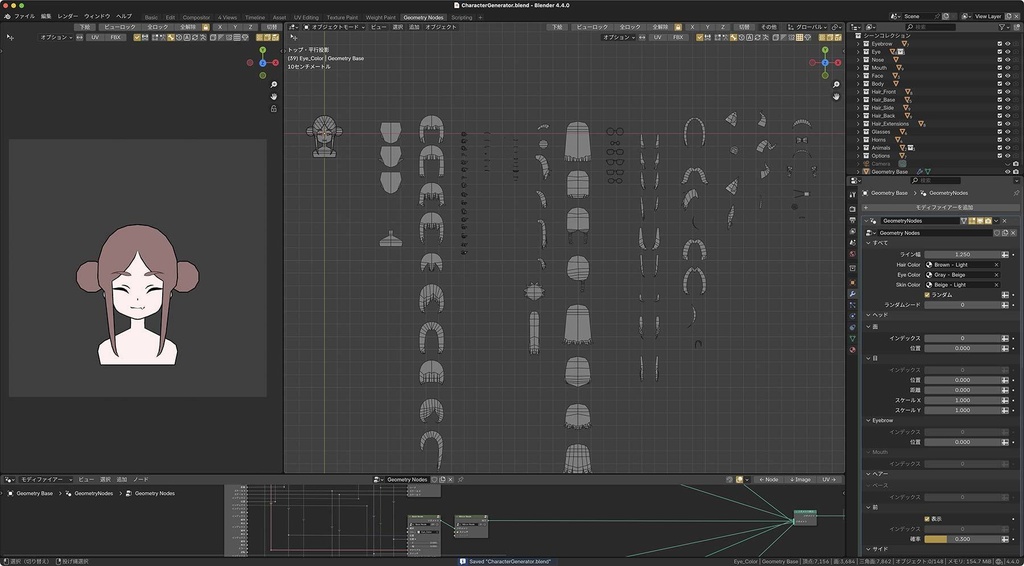Click the add workspace plus icon
This screenshot has width=1024, height=566.
(x=480, y=18)
